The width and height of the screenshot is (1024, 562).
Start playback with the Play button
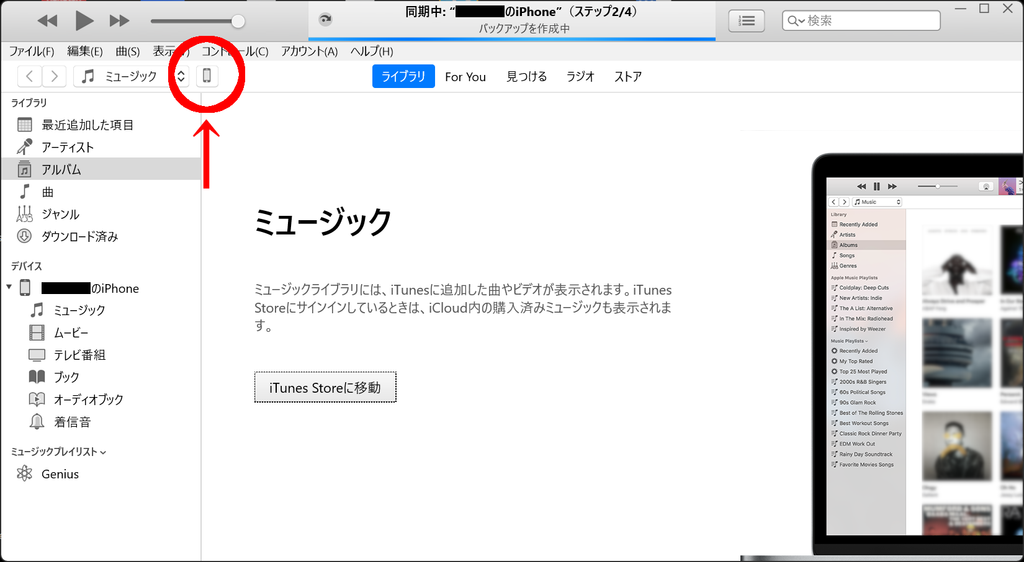(84, 21)
